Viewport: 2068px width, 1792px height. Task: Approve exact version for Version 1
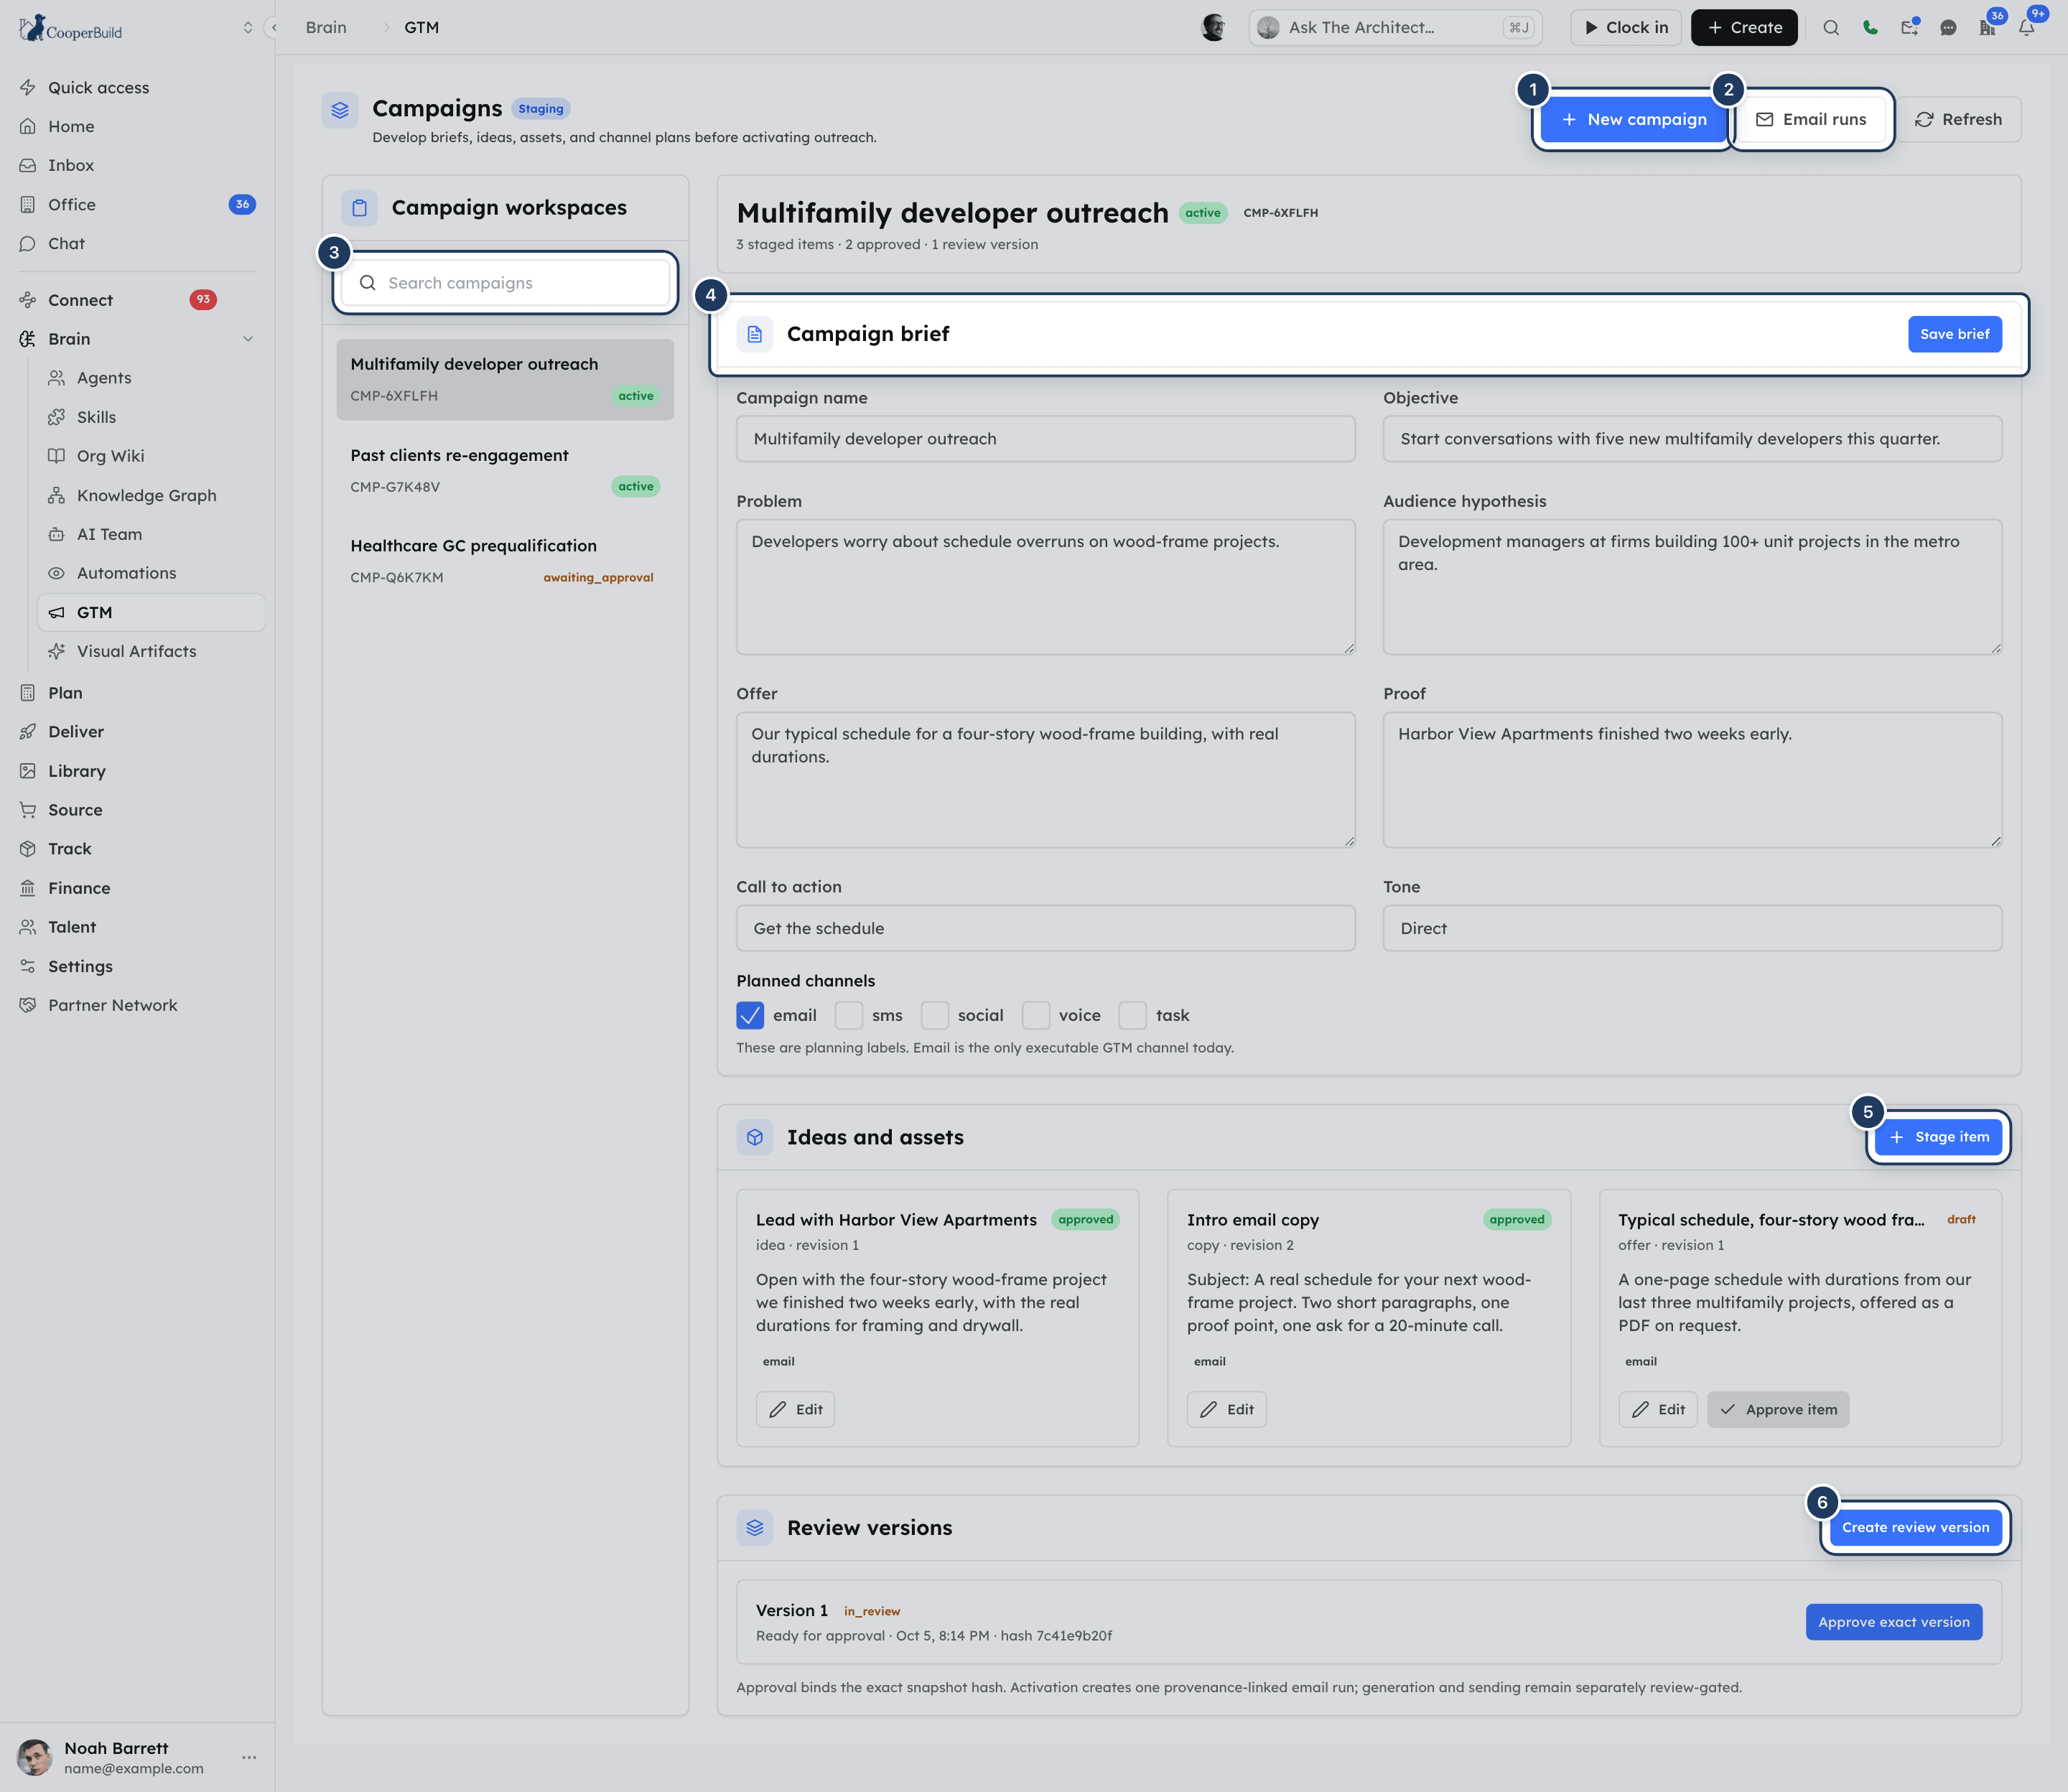(x=1893, y=1622)
